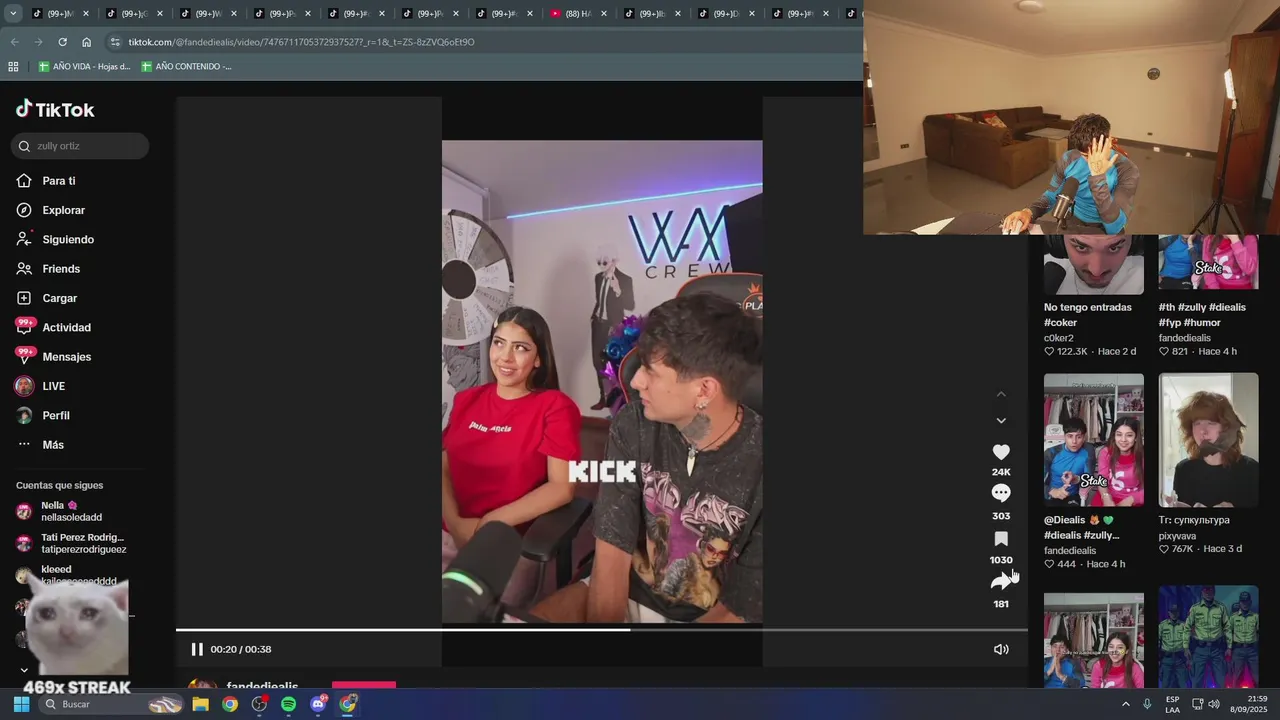Screen dimensions: 1280x720
Task: Open 'Tr: сункультура' pixyvava video thumbnail
Action: coord(1208,440)
